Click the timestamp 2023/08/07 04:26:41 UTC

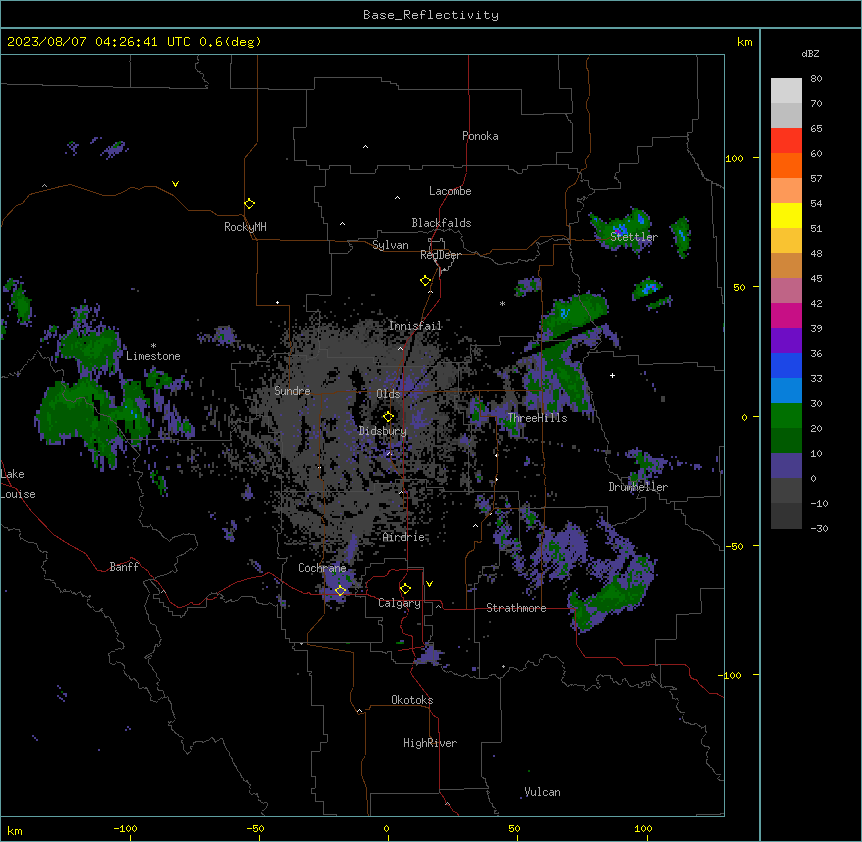[x=99, y=42]
